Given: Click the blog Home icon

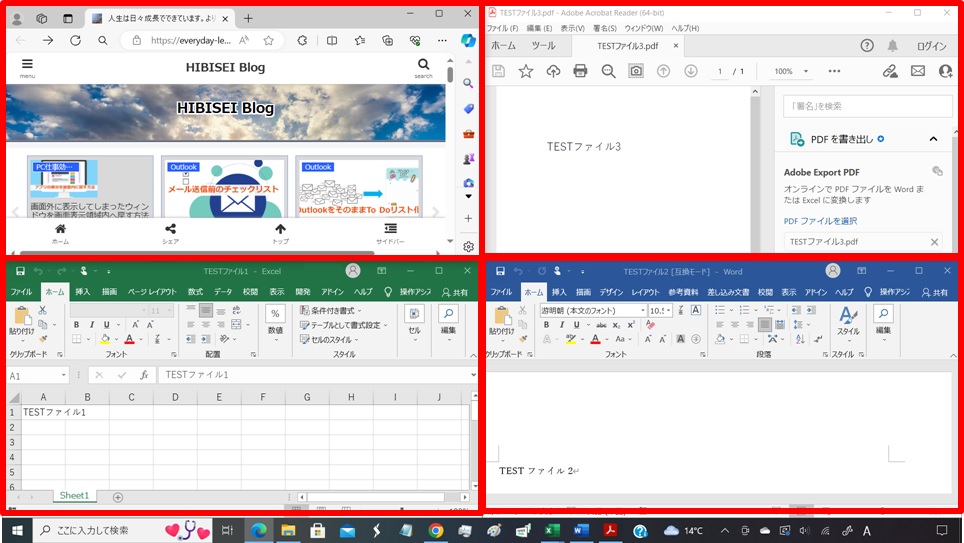Looking at the screenshot, I should pyautogui.click(x=60, y=229).
